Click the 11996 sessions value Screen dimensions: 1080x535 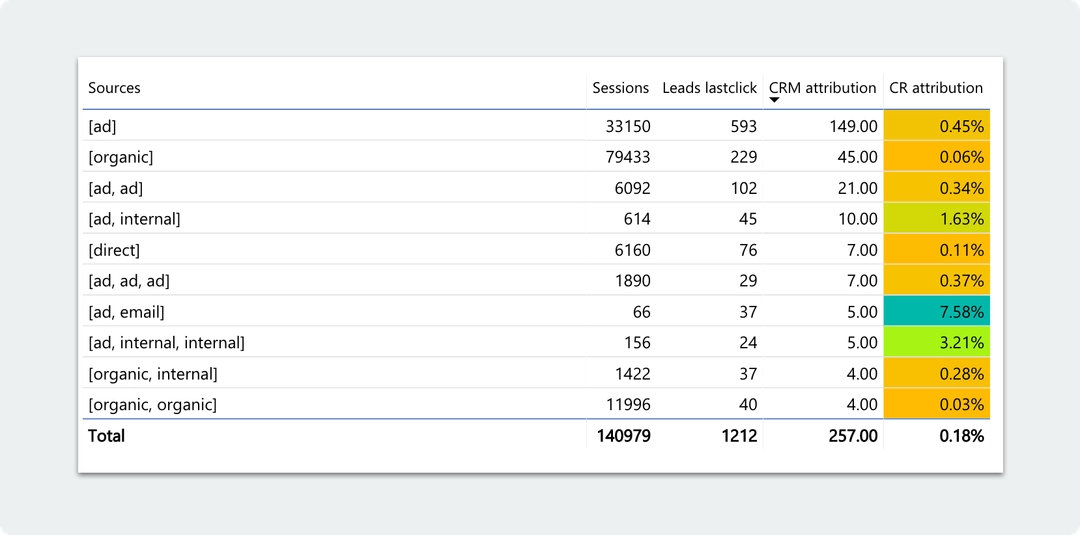click(x=628, y=405)
